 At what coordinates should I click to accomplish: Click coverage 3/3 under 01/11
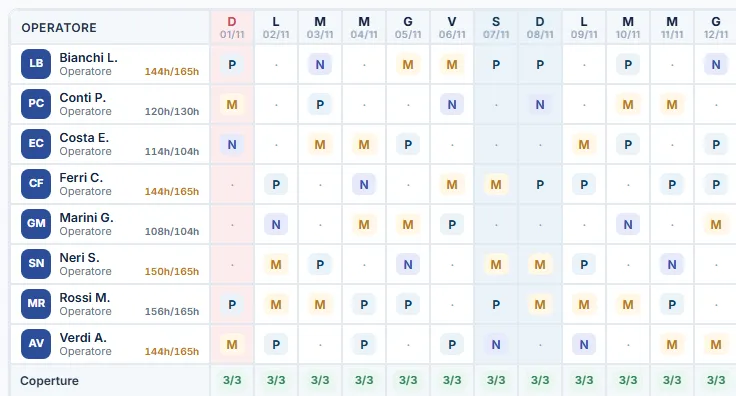[232, 380]
